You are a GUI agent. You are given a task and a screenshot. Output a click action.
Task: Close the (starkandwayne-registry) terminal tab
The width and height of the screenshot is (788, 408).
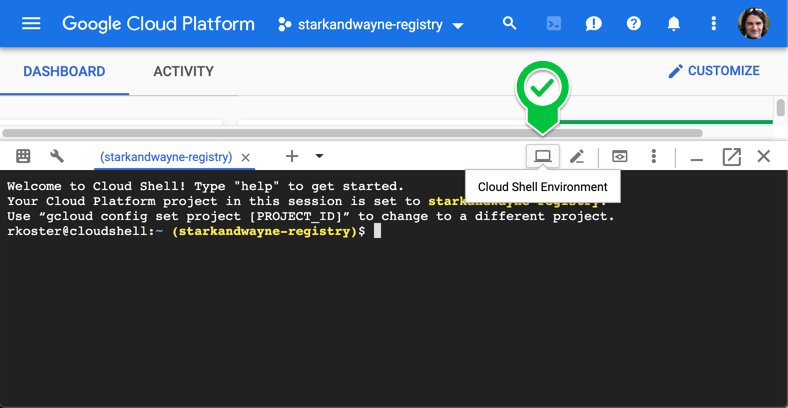(245, 158)
